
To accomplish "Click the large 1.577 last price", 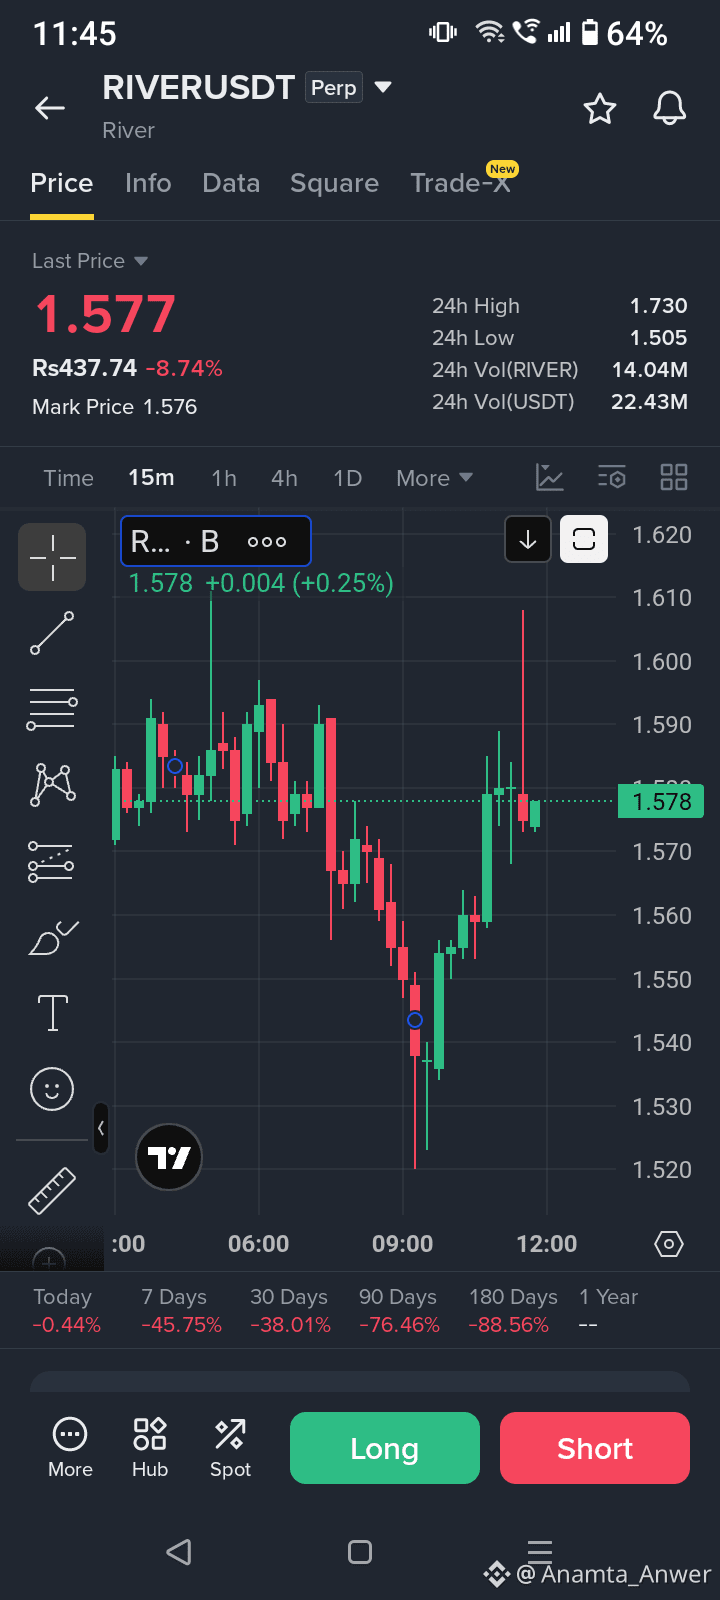I will (106, 314).
